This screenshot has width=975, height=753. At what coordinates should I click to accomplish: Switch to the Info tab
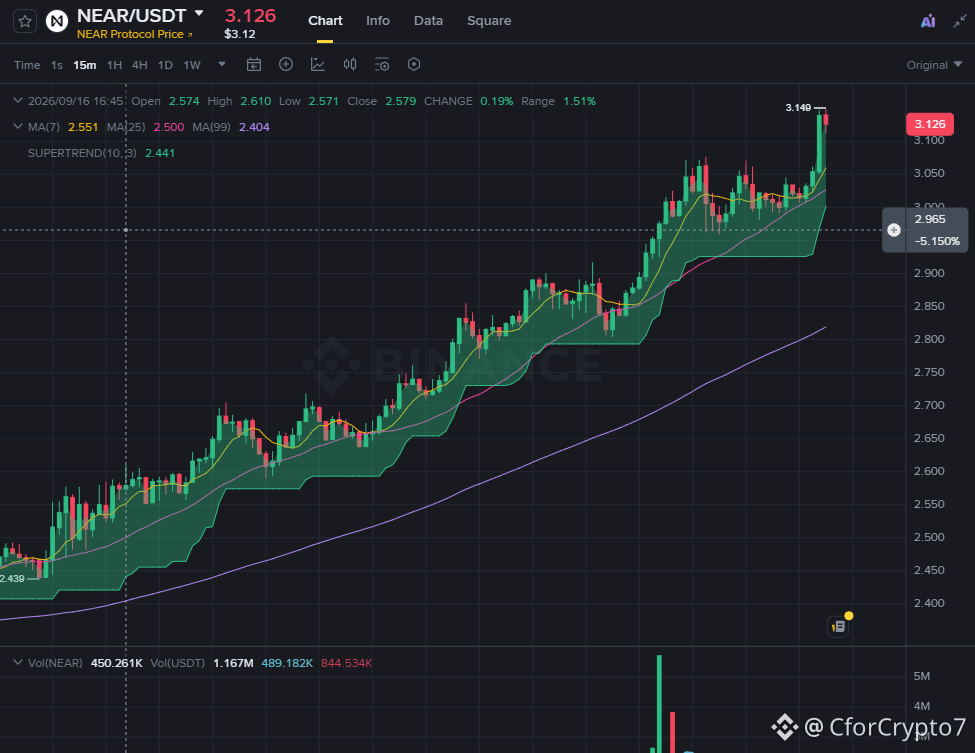pos(377,21)
